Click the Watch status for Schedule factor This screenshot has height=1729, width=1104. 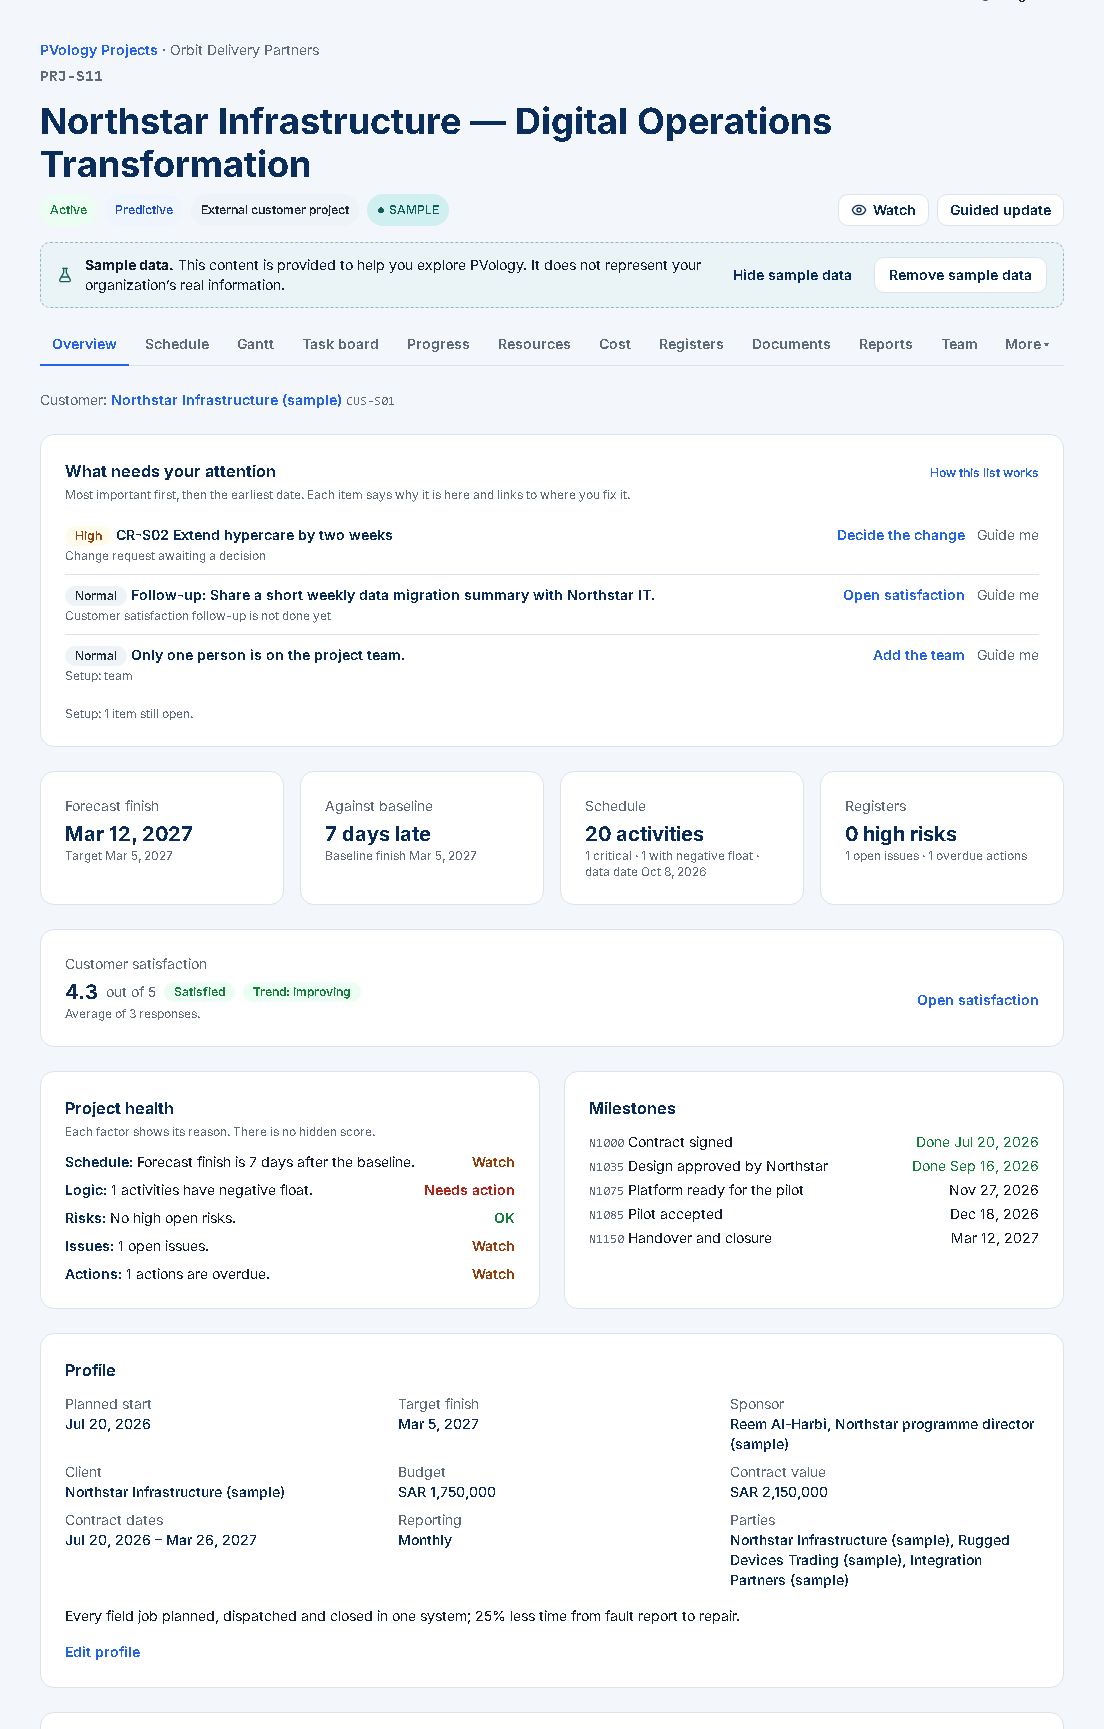(493, 1162)
